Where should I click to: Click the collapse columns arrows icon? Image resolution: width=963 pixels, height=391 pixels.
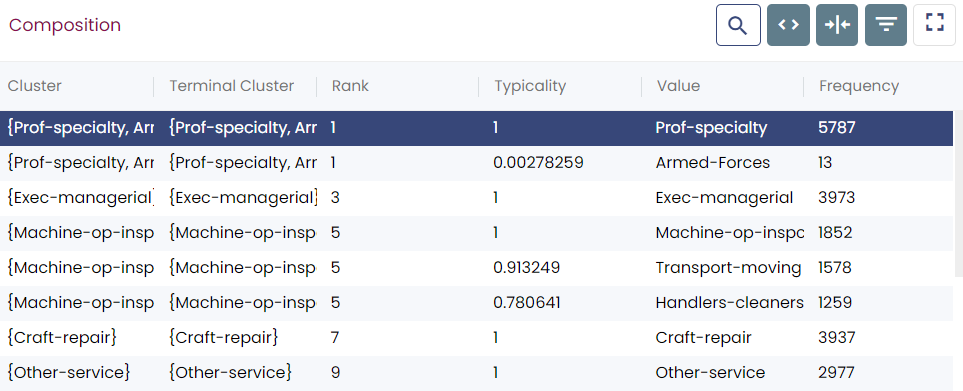click(x=837, y=25)
